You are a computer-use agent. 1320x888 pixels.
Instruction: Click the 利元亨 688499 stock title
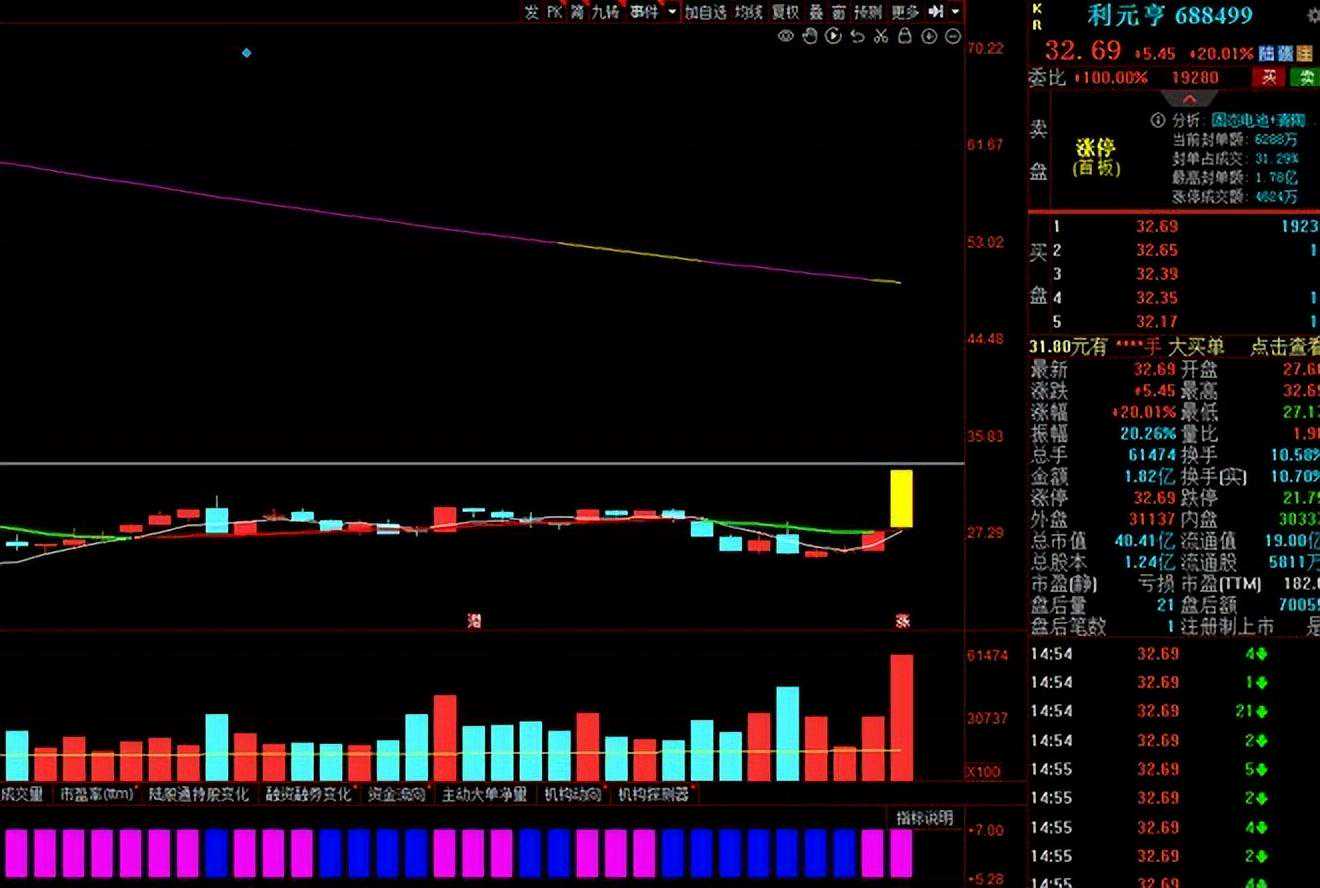(1170, 15)
